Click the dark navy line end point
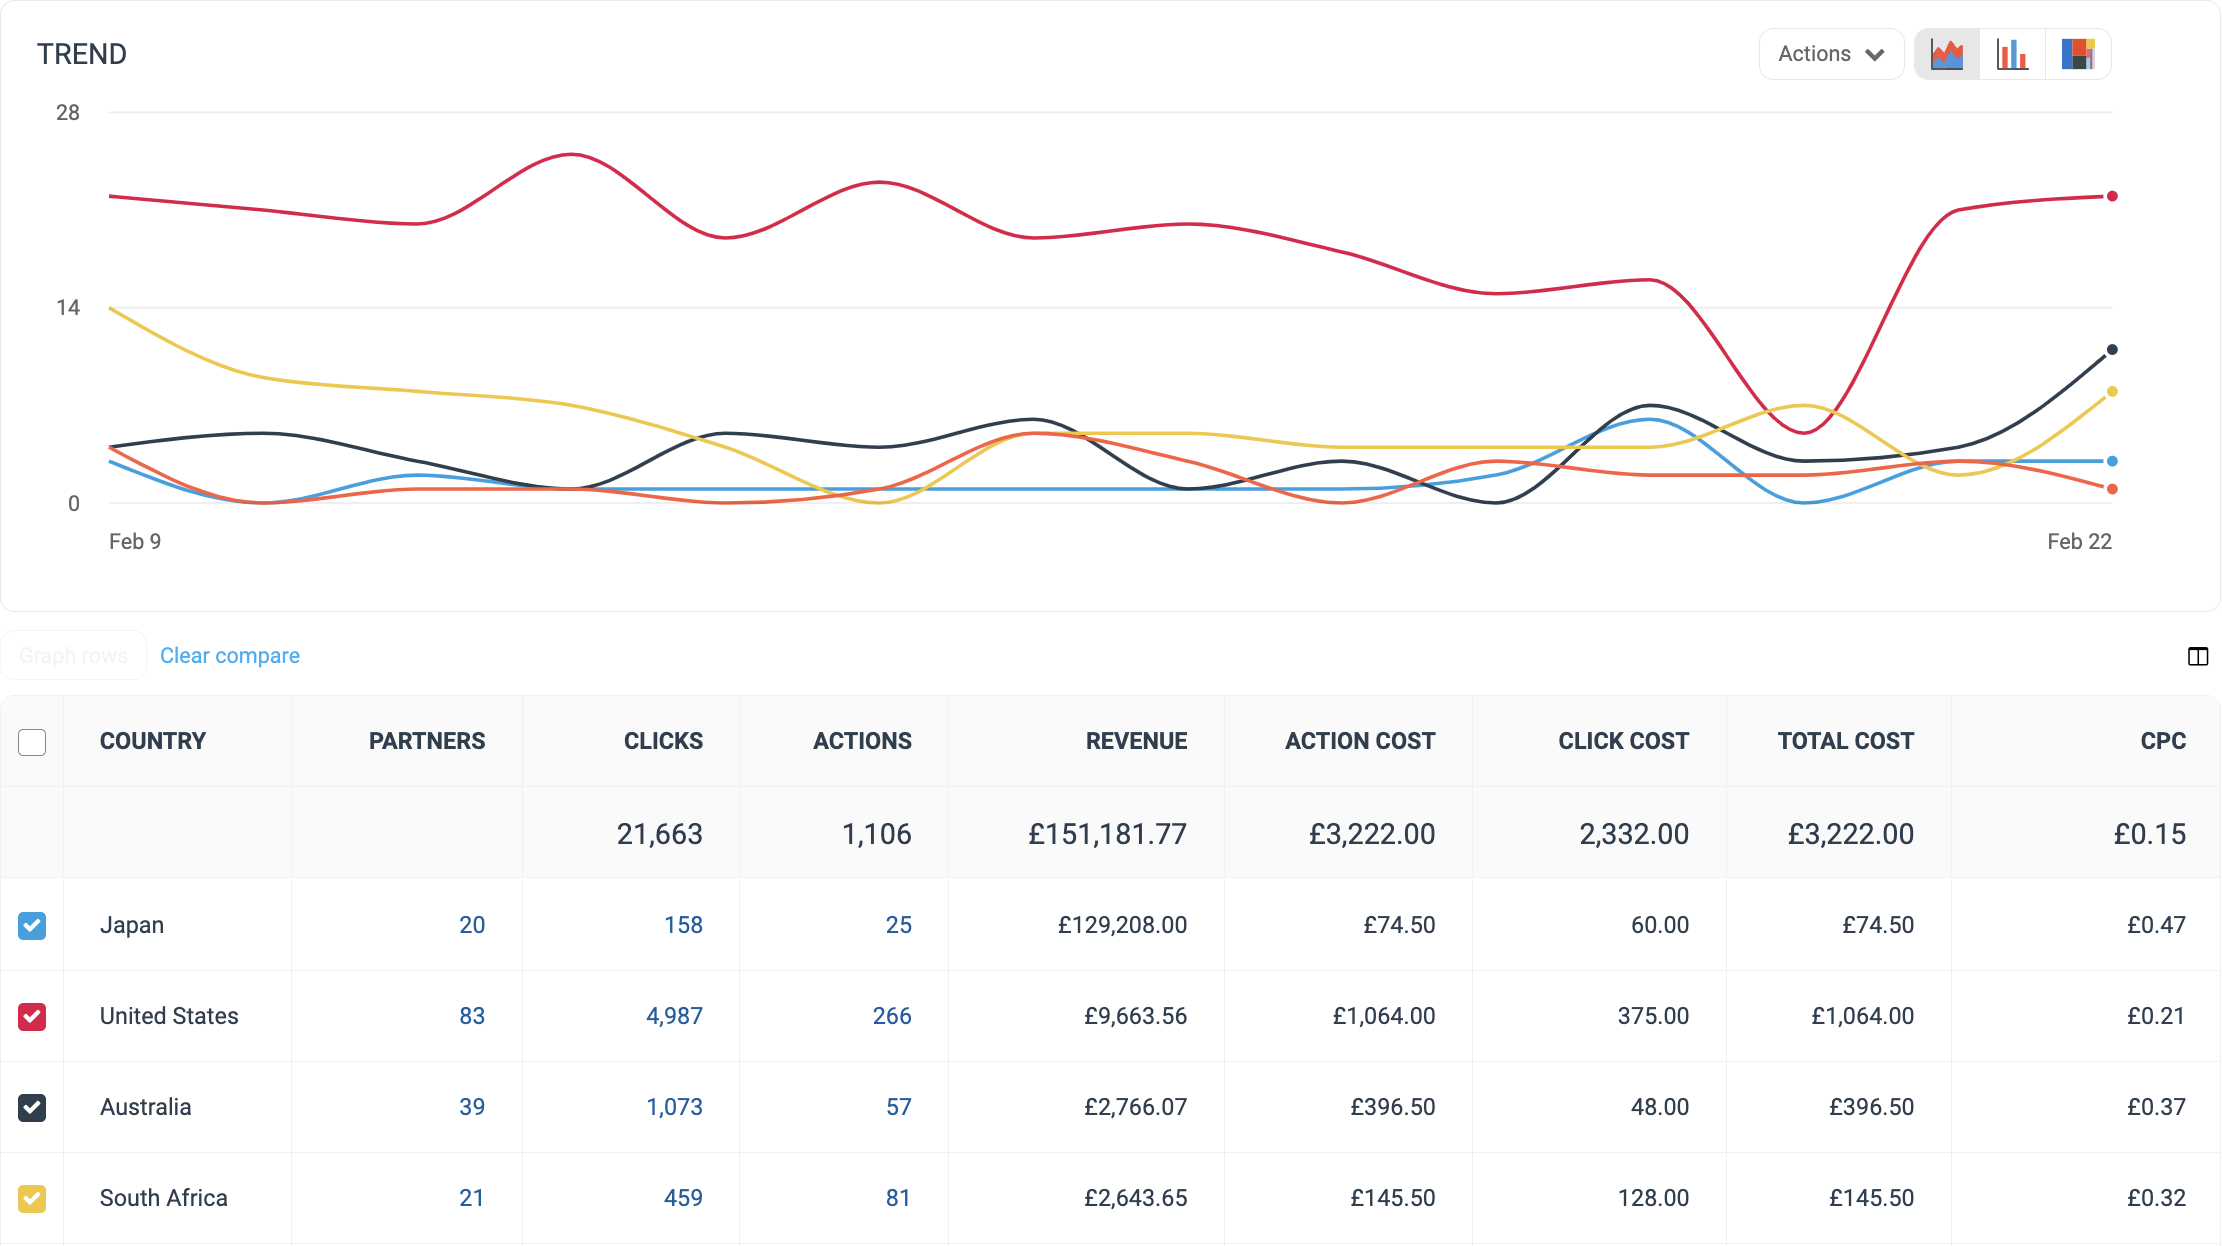Screen dimensions: 2222x1246 [2112, 350]
